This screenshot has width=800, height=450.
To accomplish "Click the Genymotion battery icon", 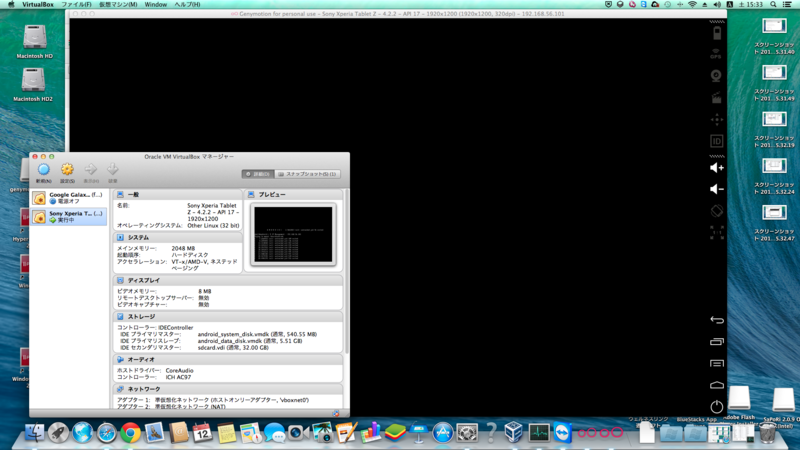I will coord(717,33).
